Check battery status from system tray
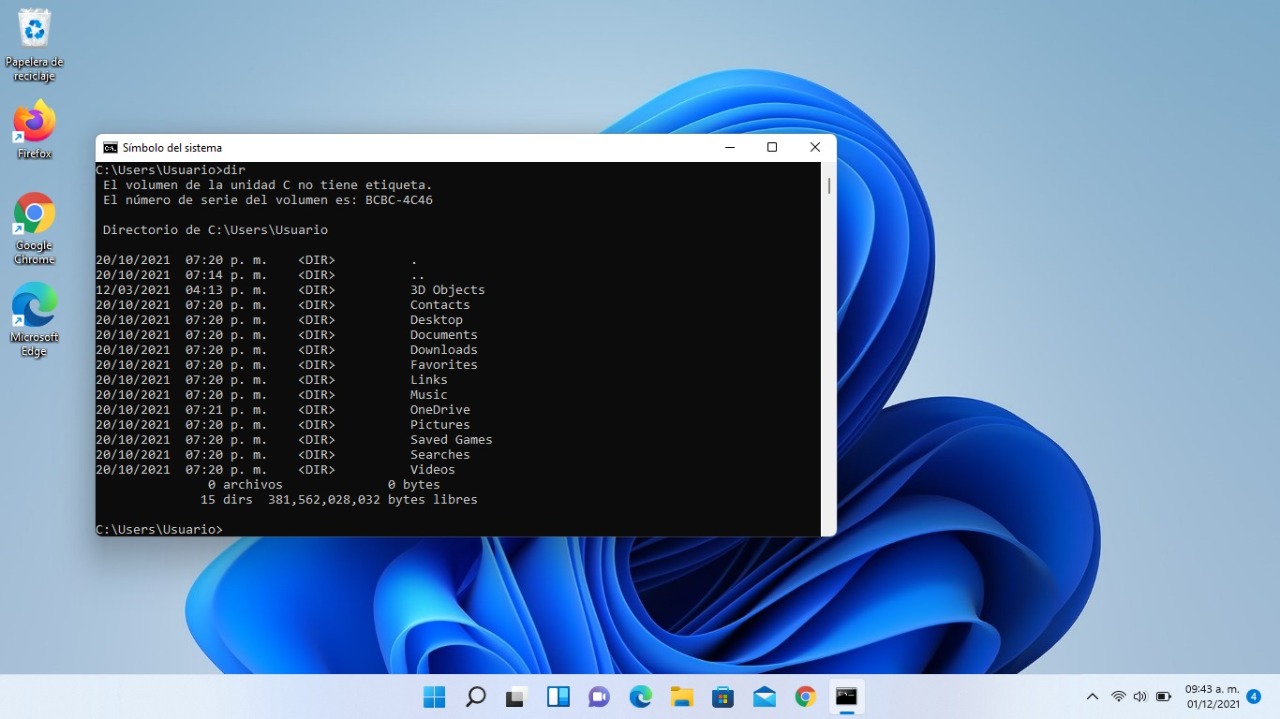 pos(1162,696)
